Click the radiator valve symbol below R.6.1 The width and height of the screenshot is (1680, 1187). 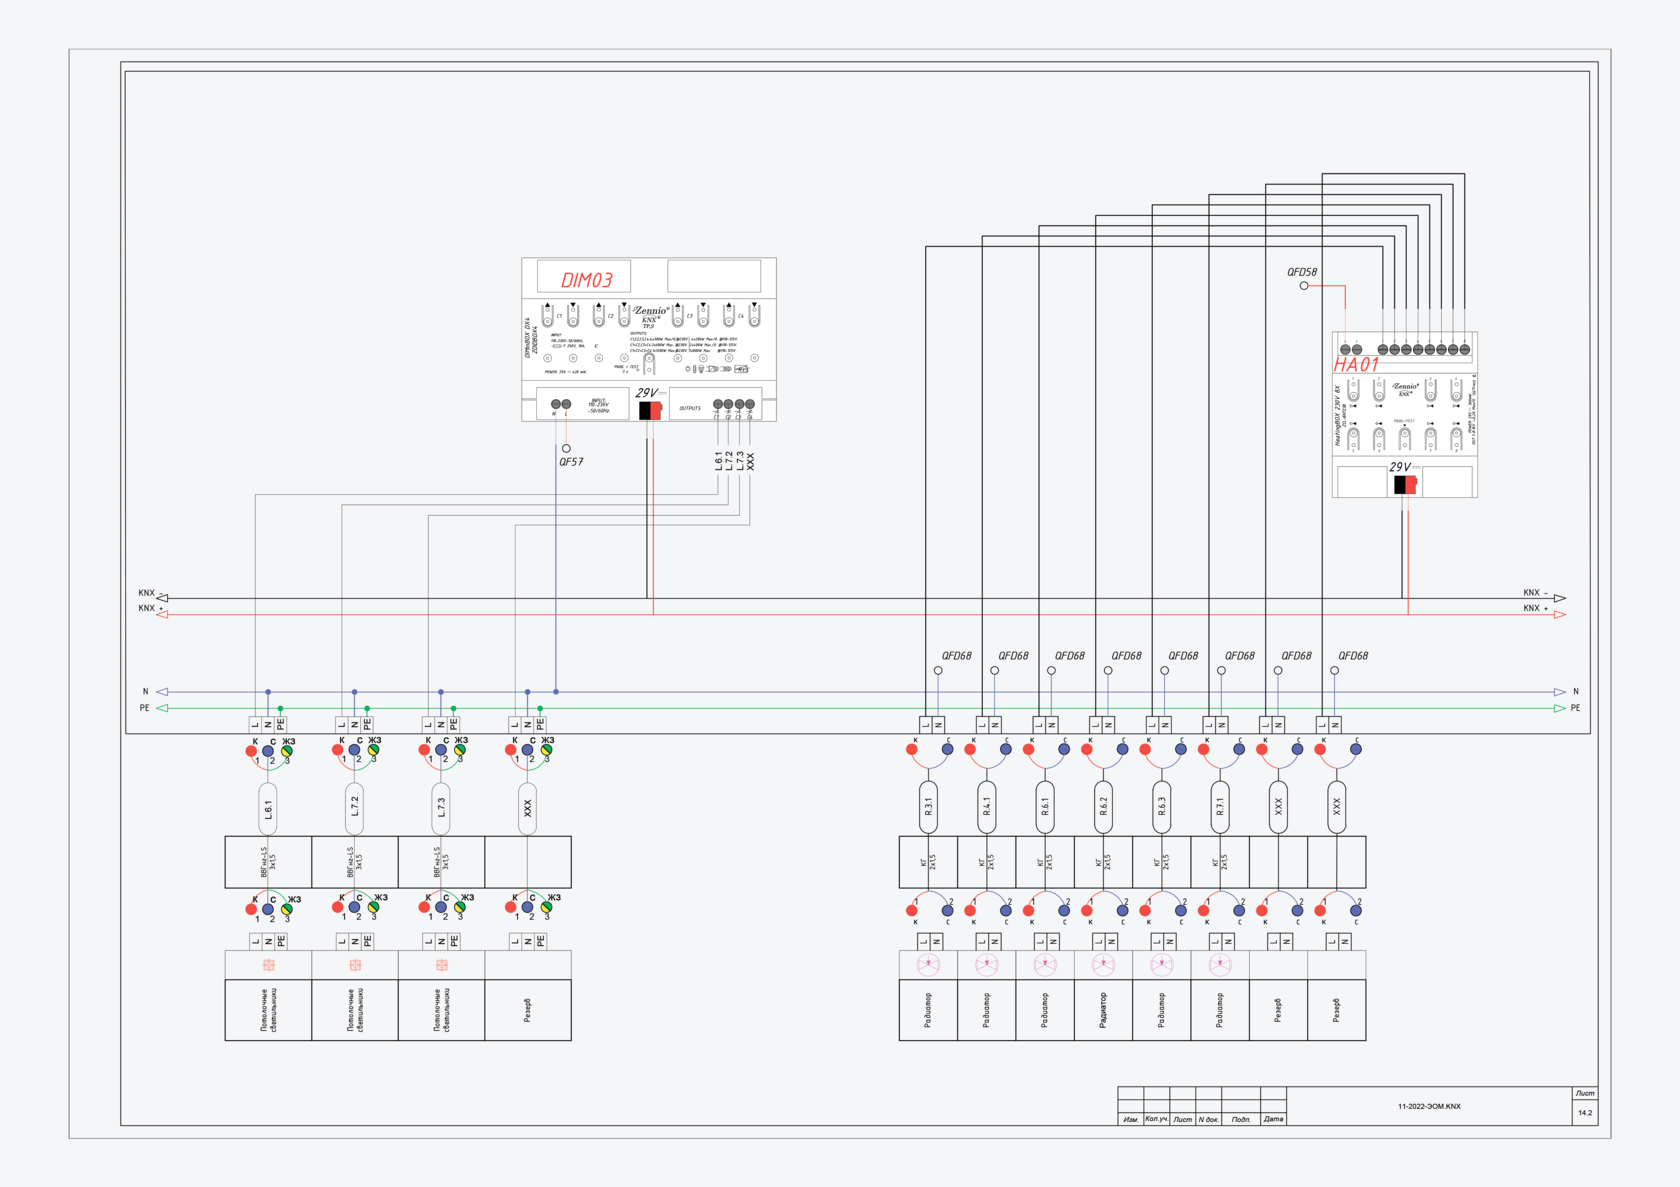1045,964
